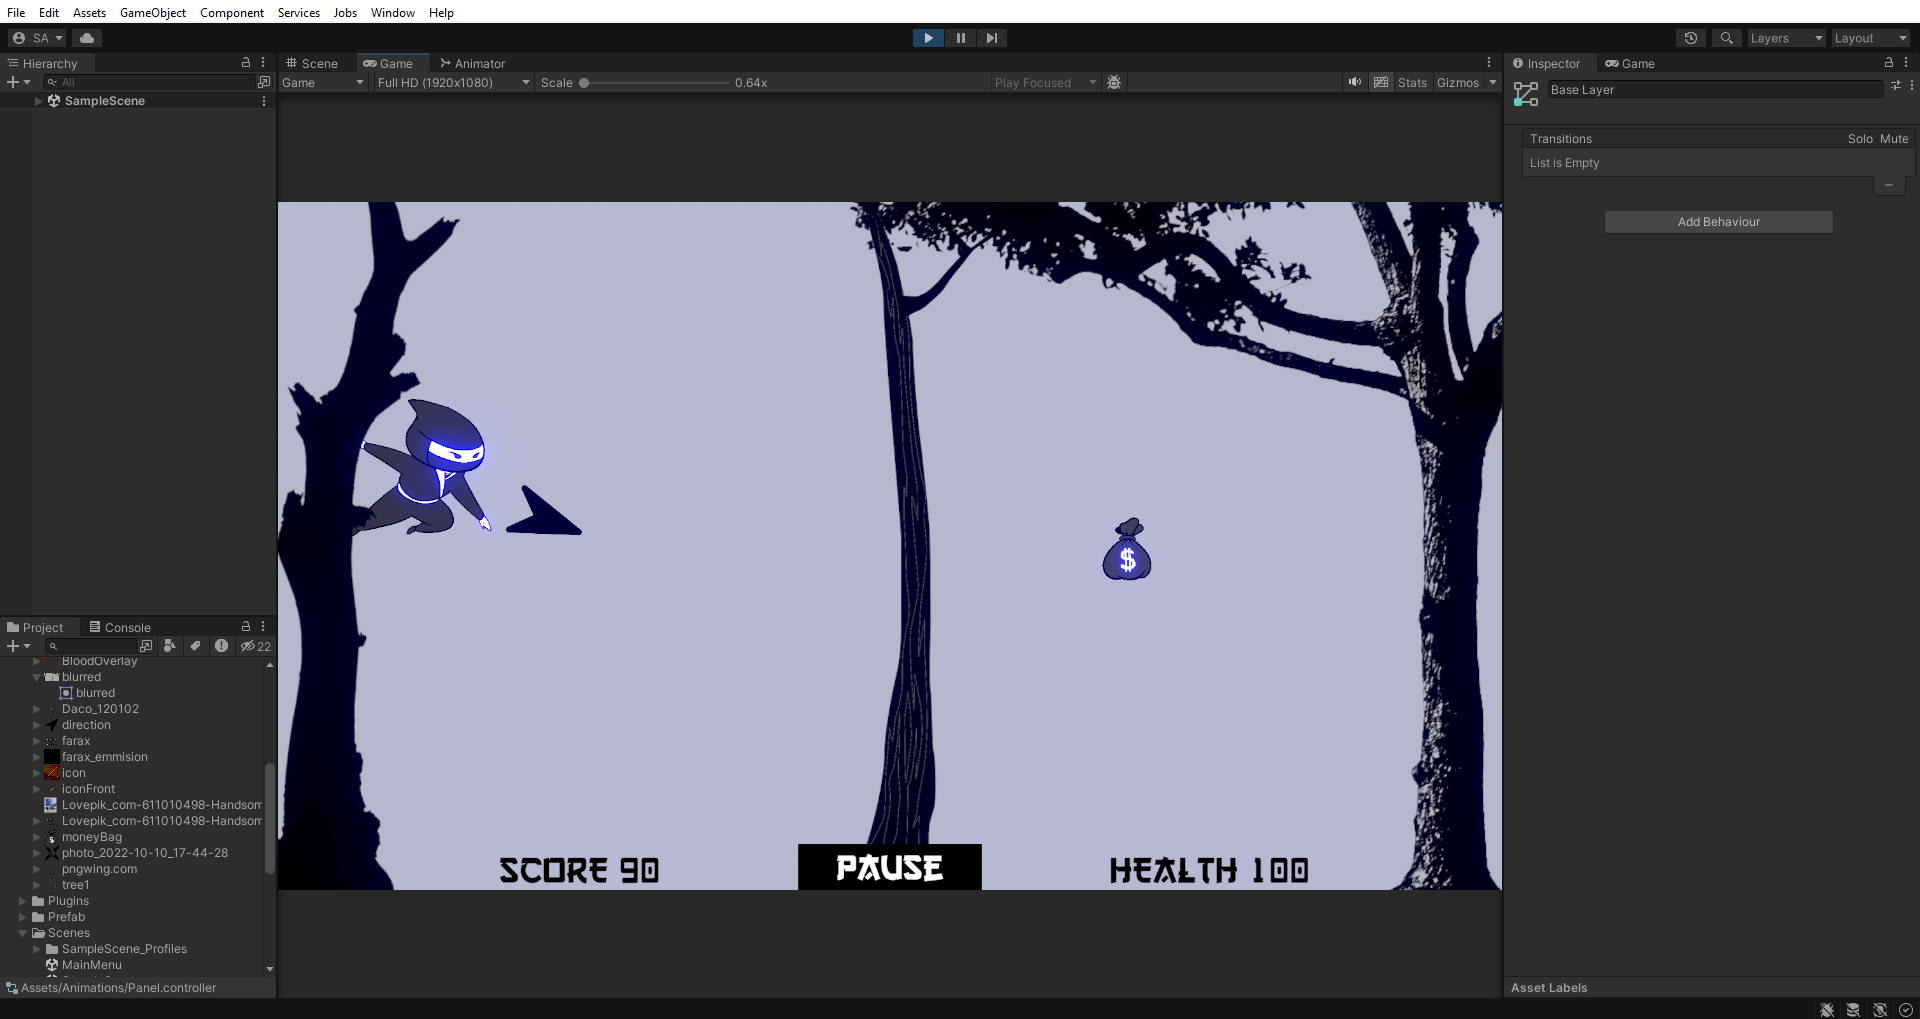Expand the SampleScene hierarchy entry
Image resolution: width=1920 pixels, height=1019 pixels.
point(38,100)
